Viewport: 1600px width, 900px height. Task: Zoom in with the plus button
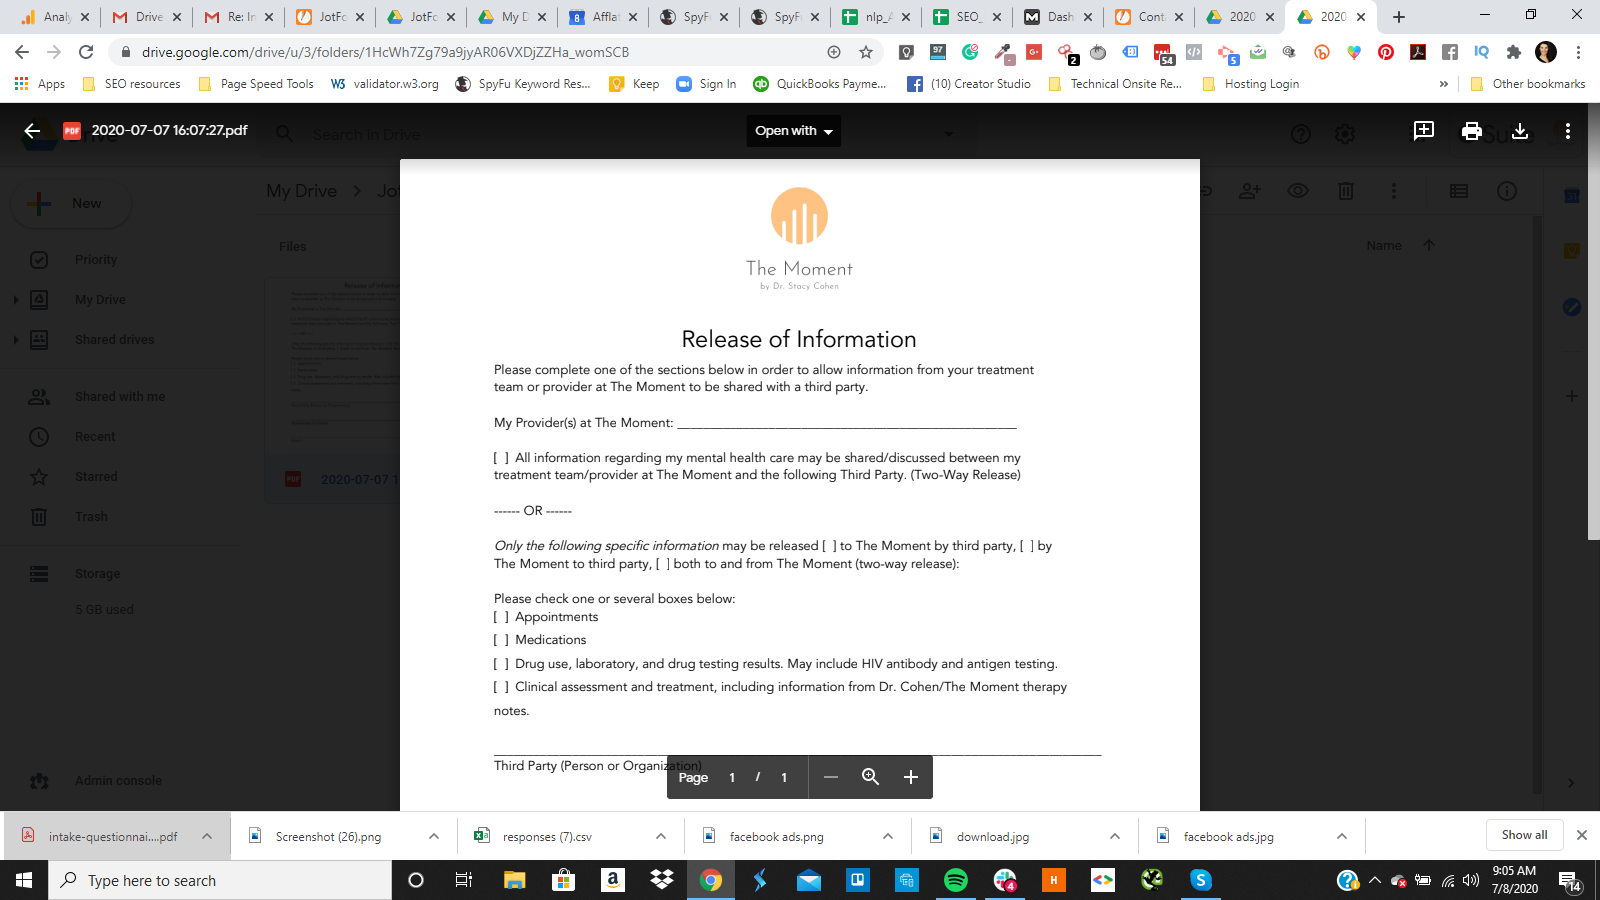910,777
